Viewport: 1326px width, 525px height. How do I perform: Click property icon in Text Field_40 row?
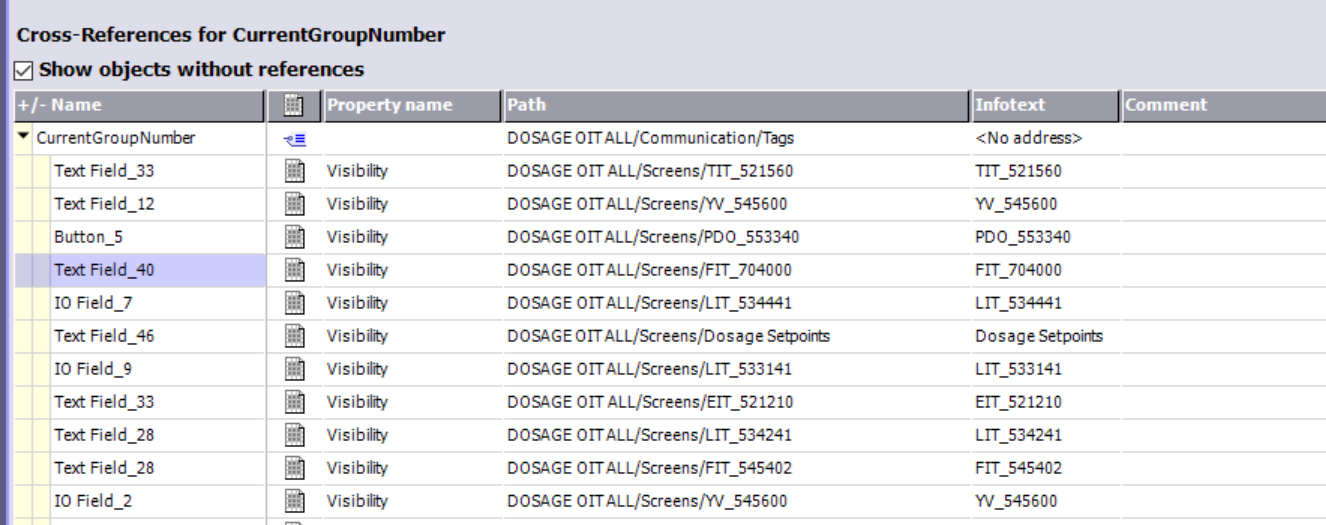tap(294, 270)
